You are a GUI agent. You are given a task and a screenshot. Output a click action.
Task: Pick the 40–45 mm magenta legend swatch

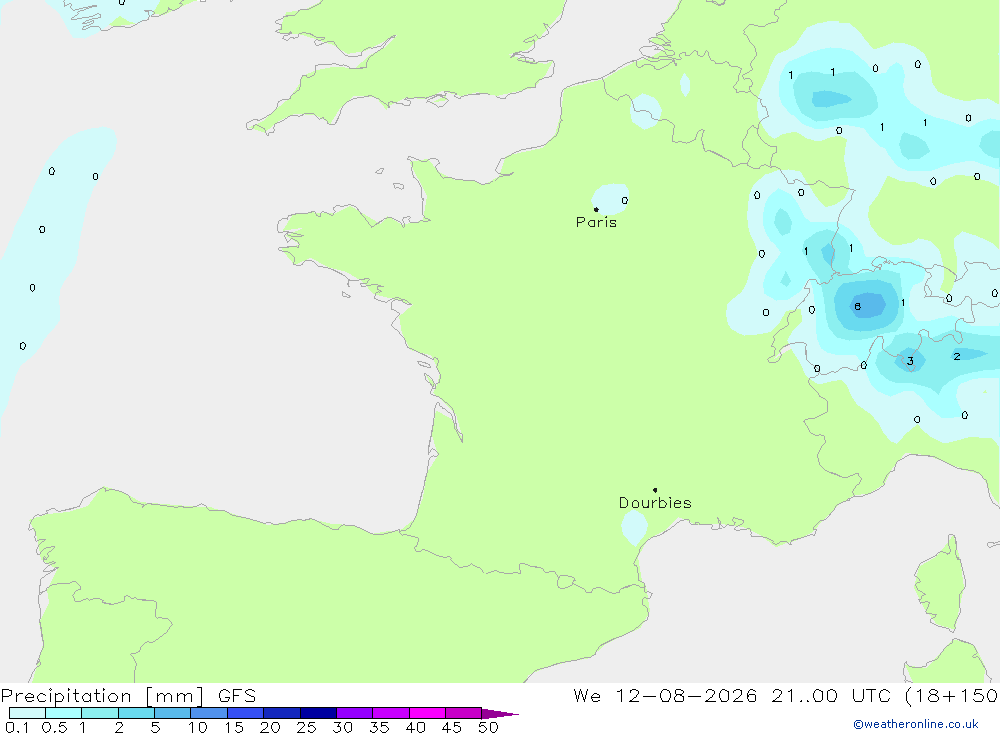[427, 713]
